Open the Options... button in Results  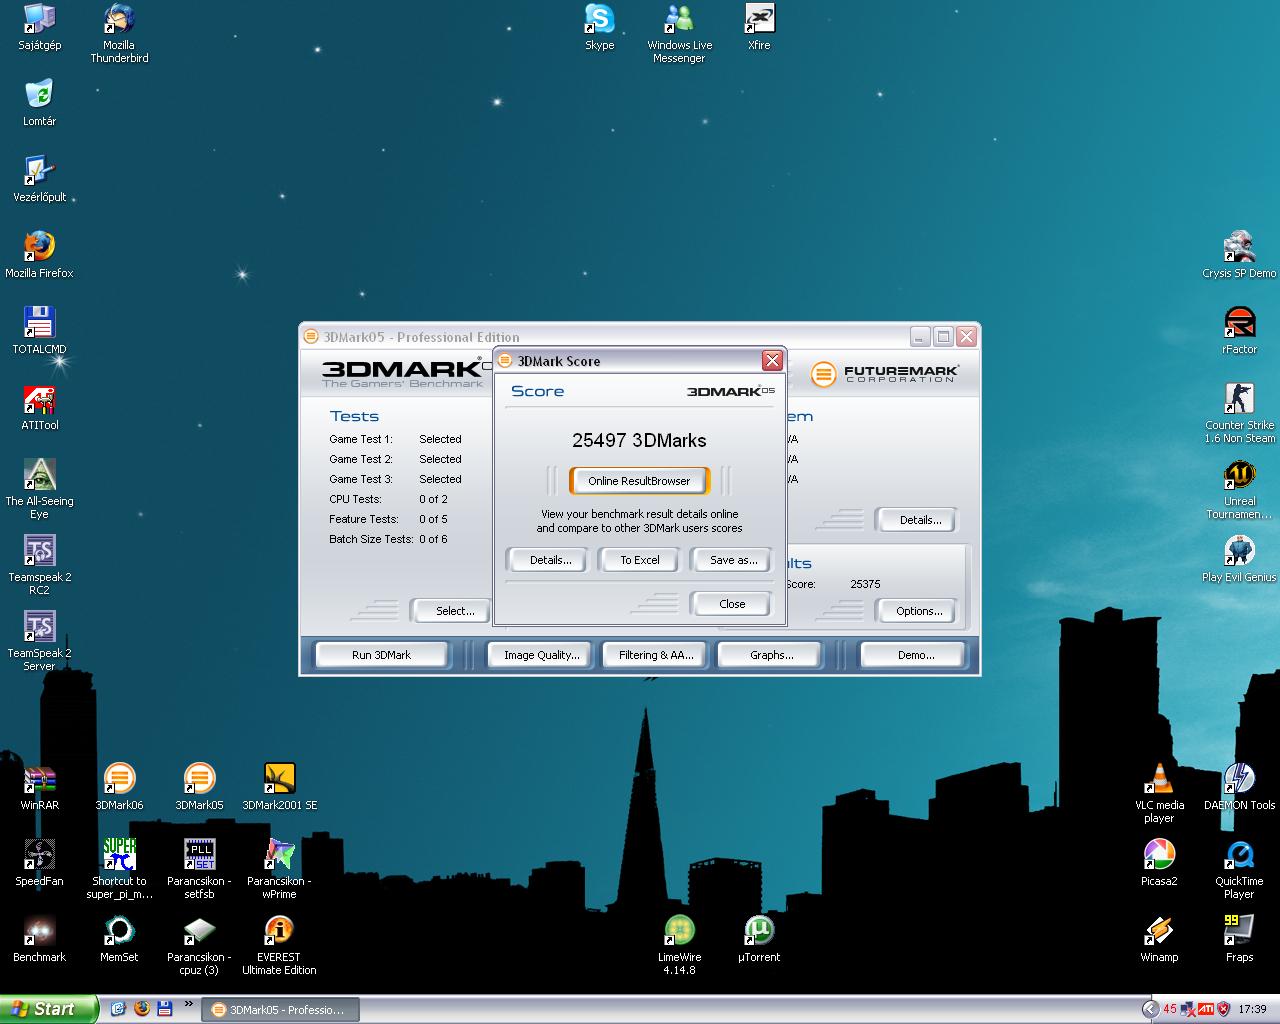click(x=918, y=611)
